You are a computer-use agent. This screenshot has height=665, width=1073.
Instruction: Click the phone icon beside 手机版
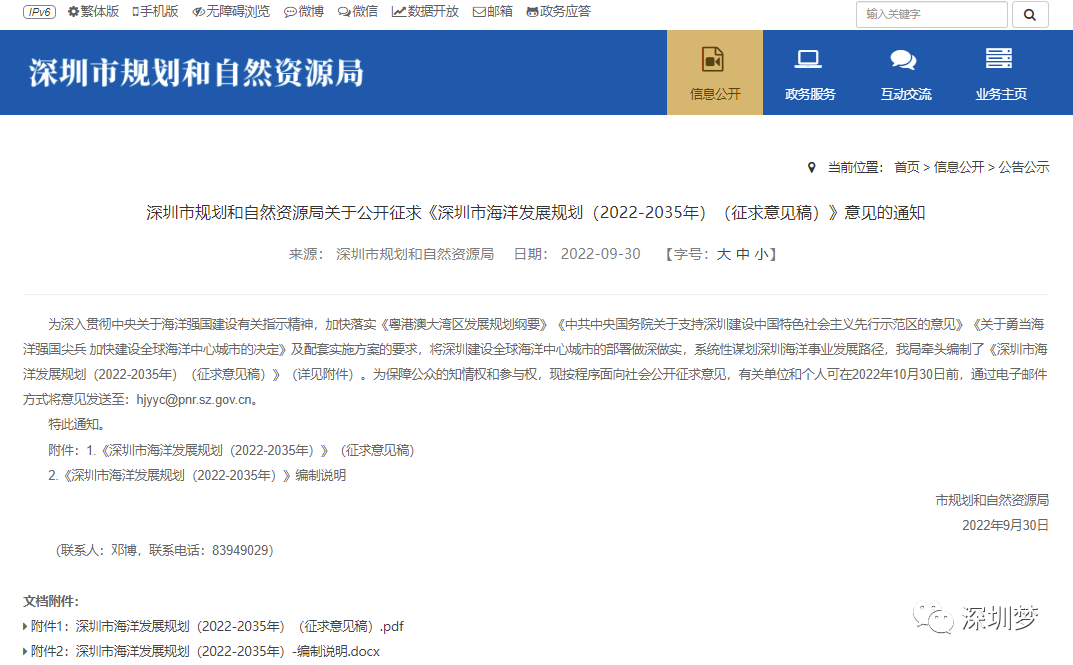click(x=135, y=12)
